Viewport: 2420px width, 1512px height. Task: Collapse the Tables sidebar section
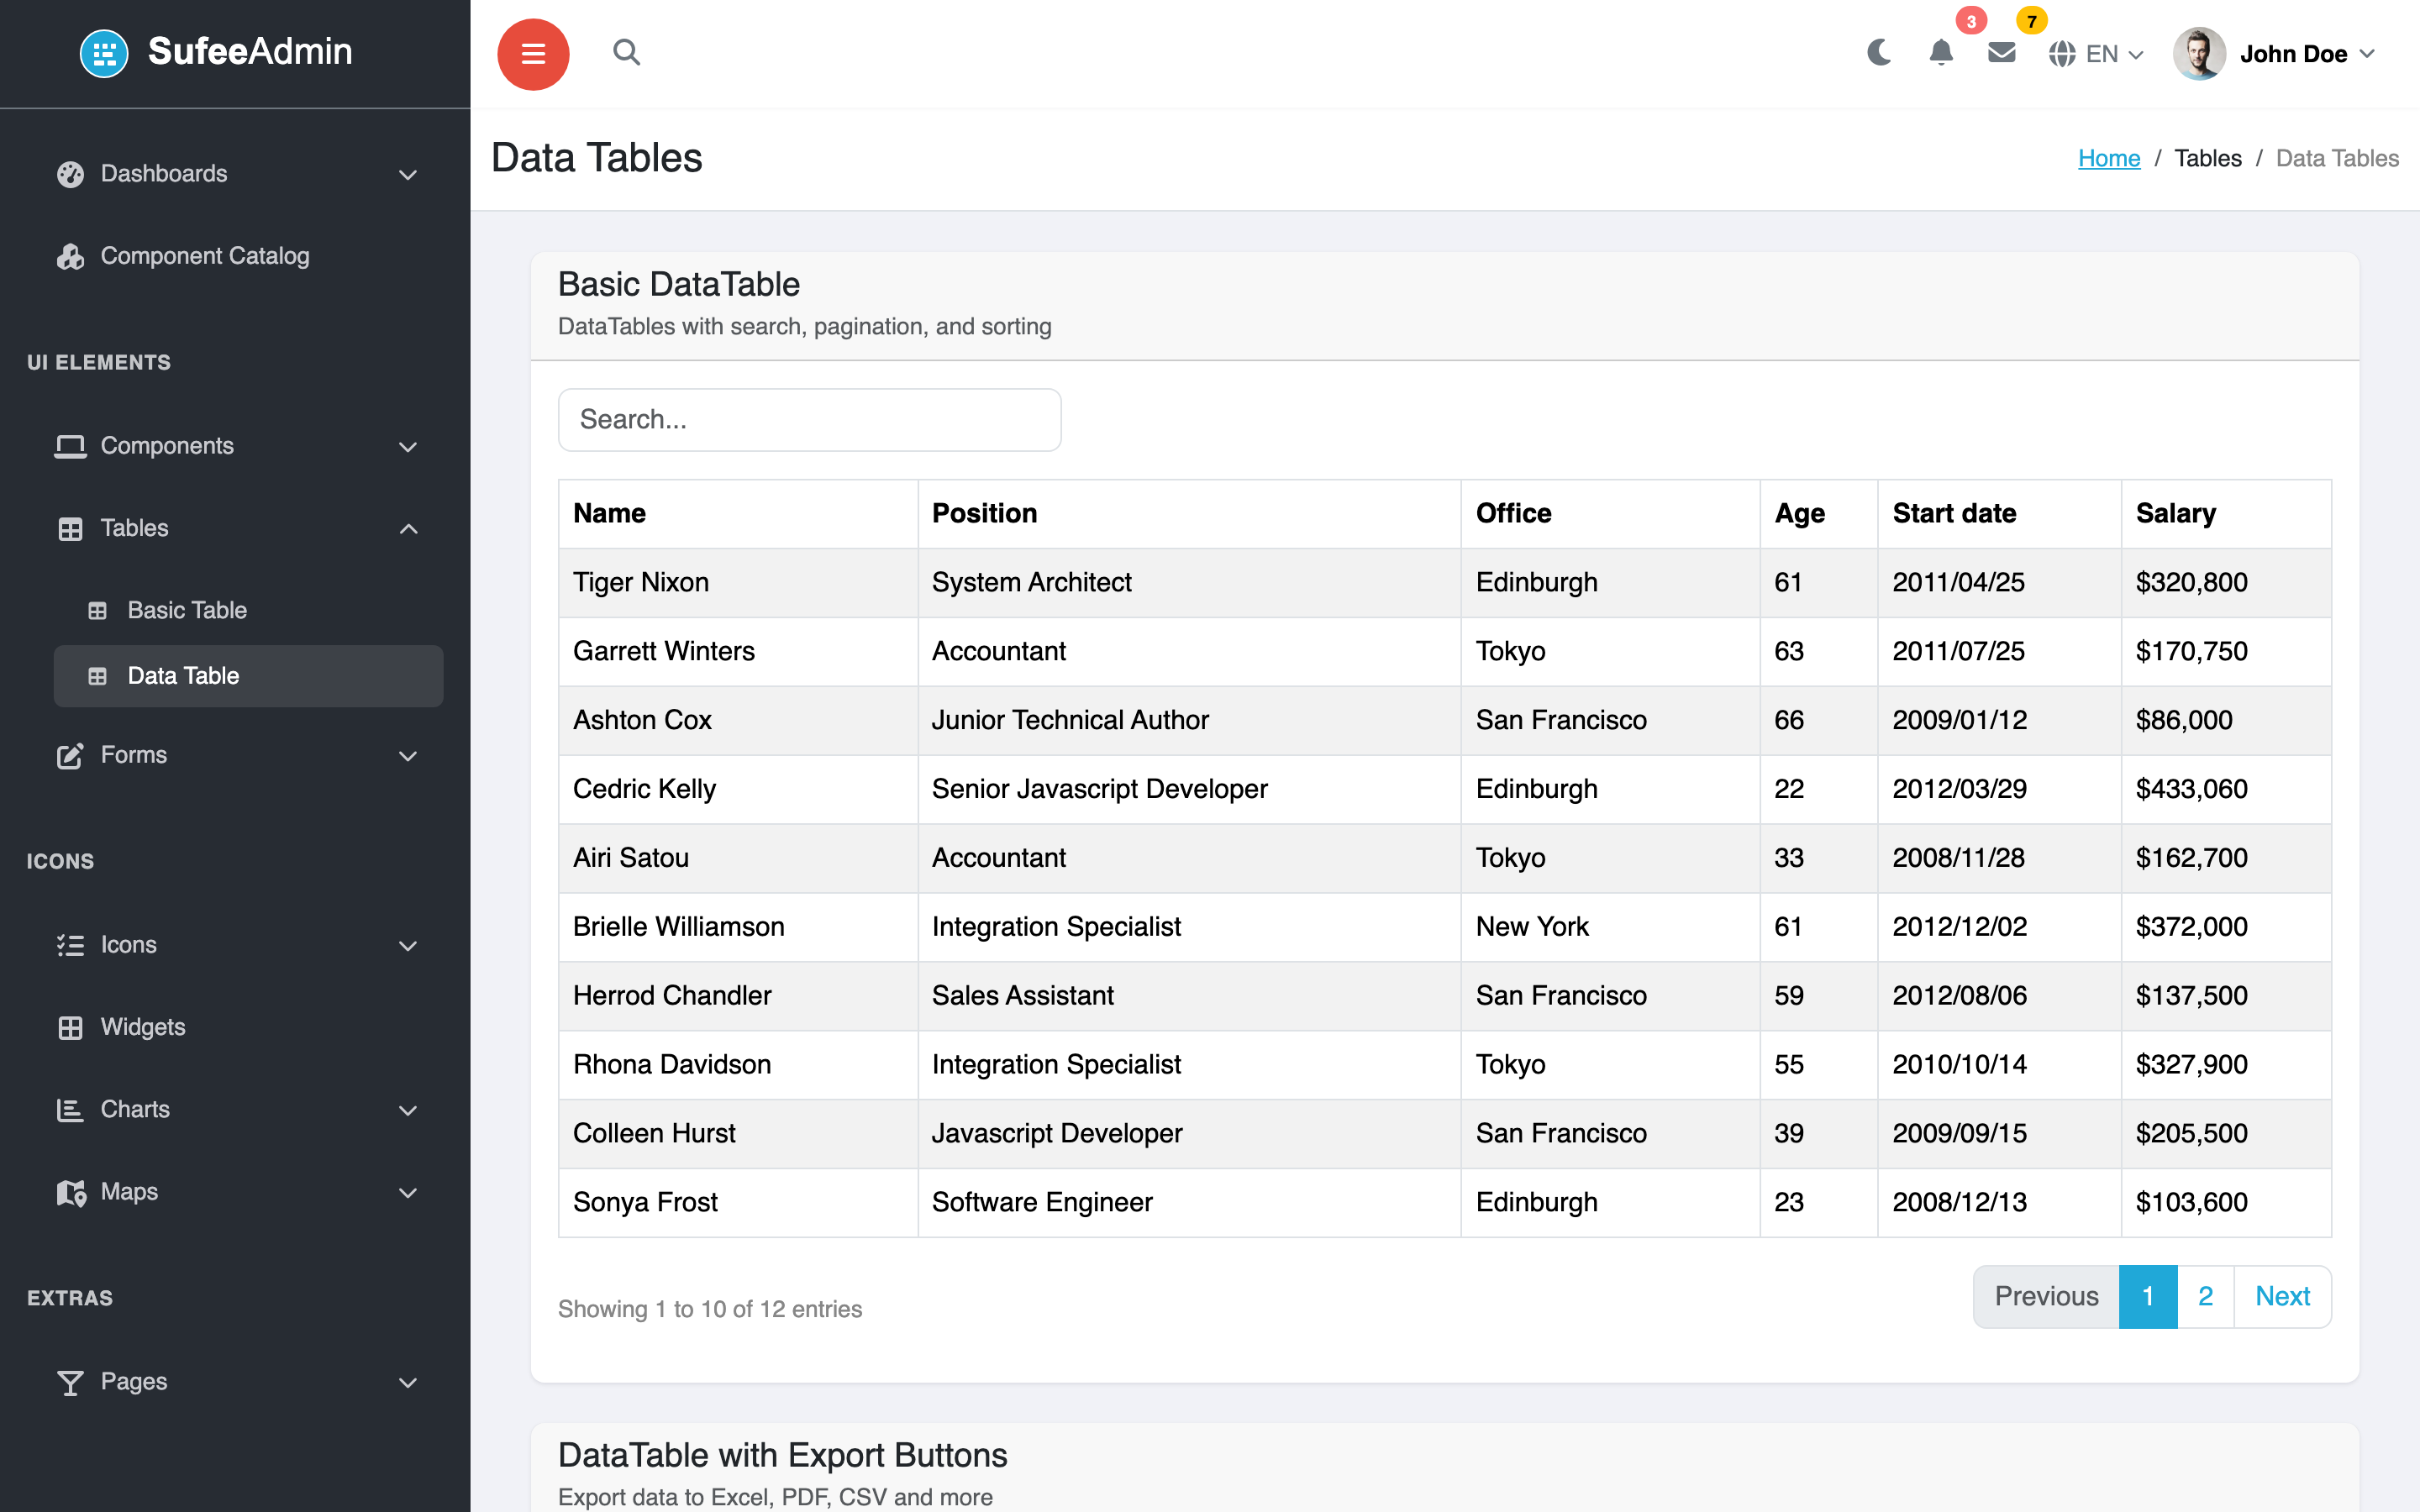235,528
